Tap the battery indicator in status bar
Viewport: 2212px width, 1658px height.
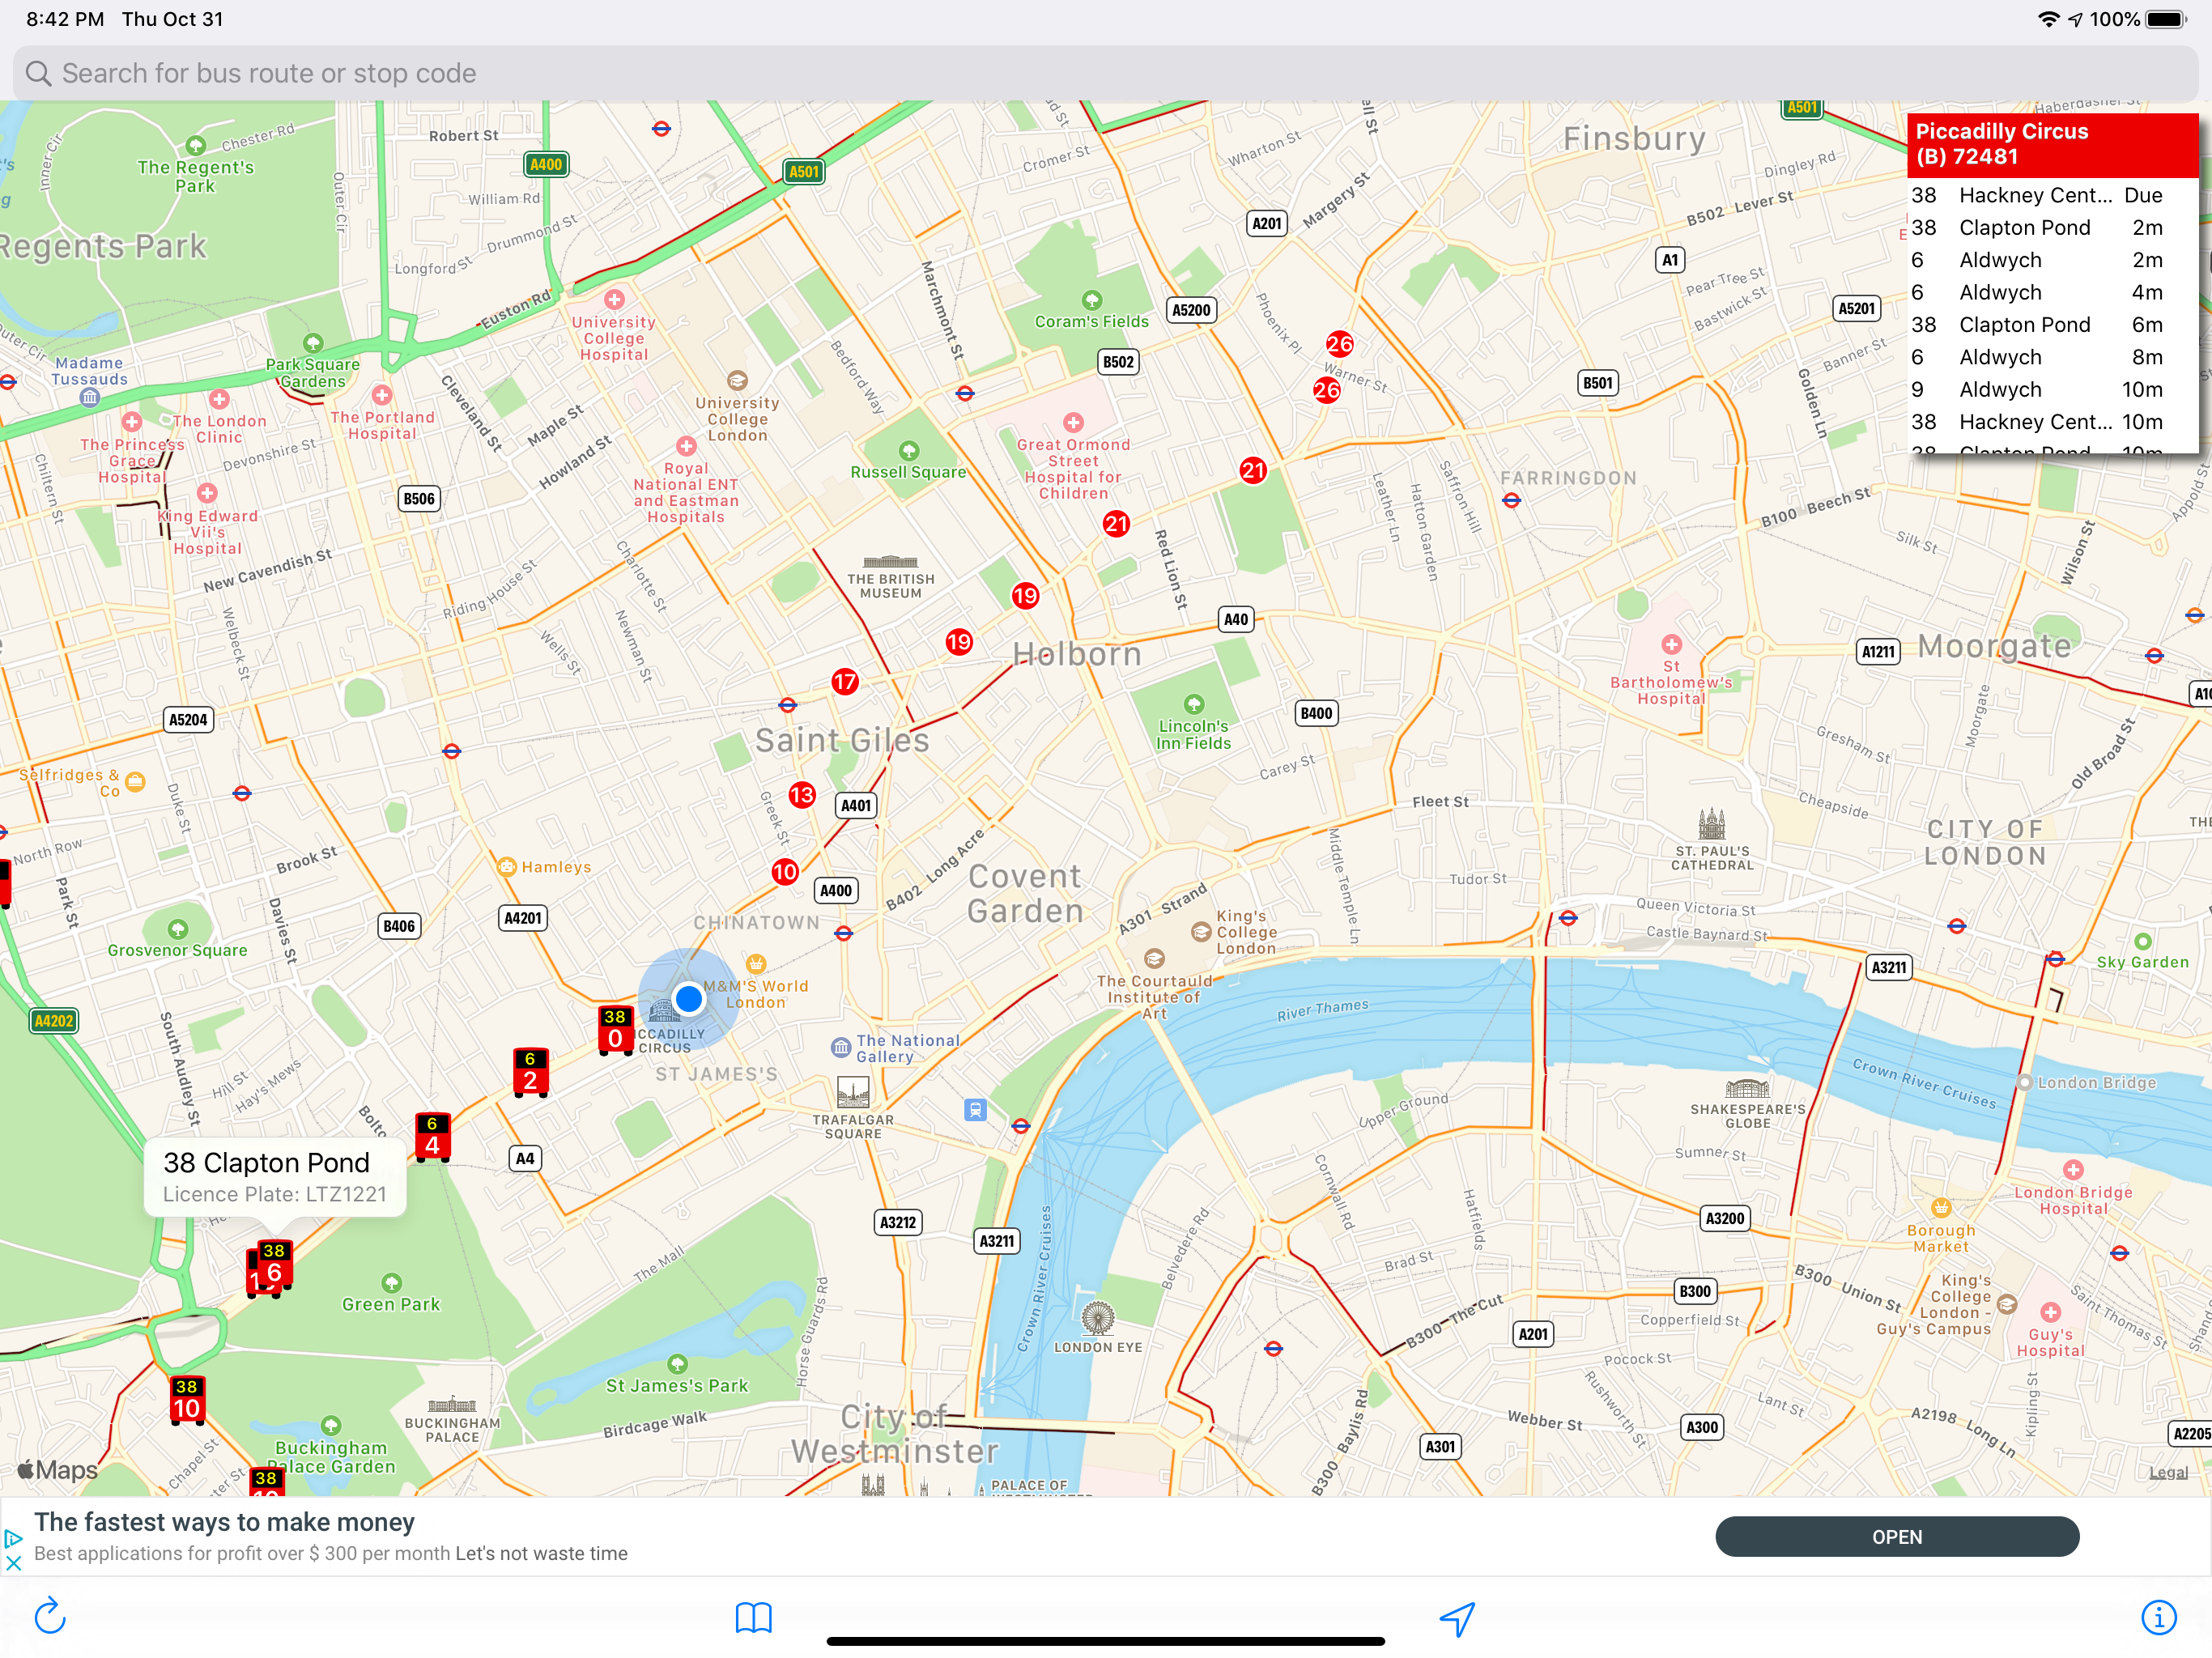[x=2166, y=19]
